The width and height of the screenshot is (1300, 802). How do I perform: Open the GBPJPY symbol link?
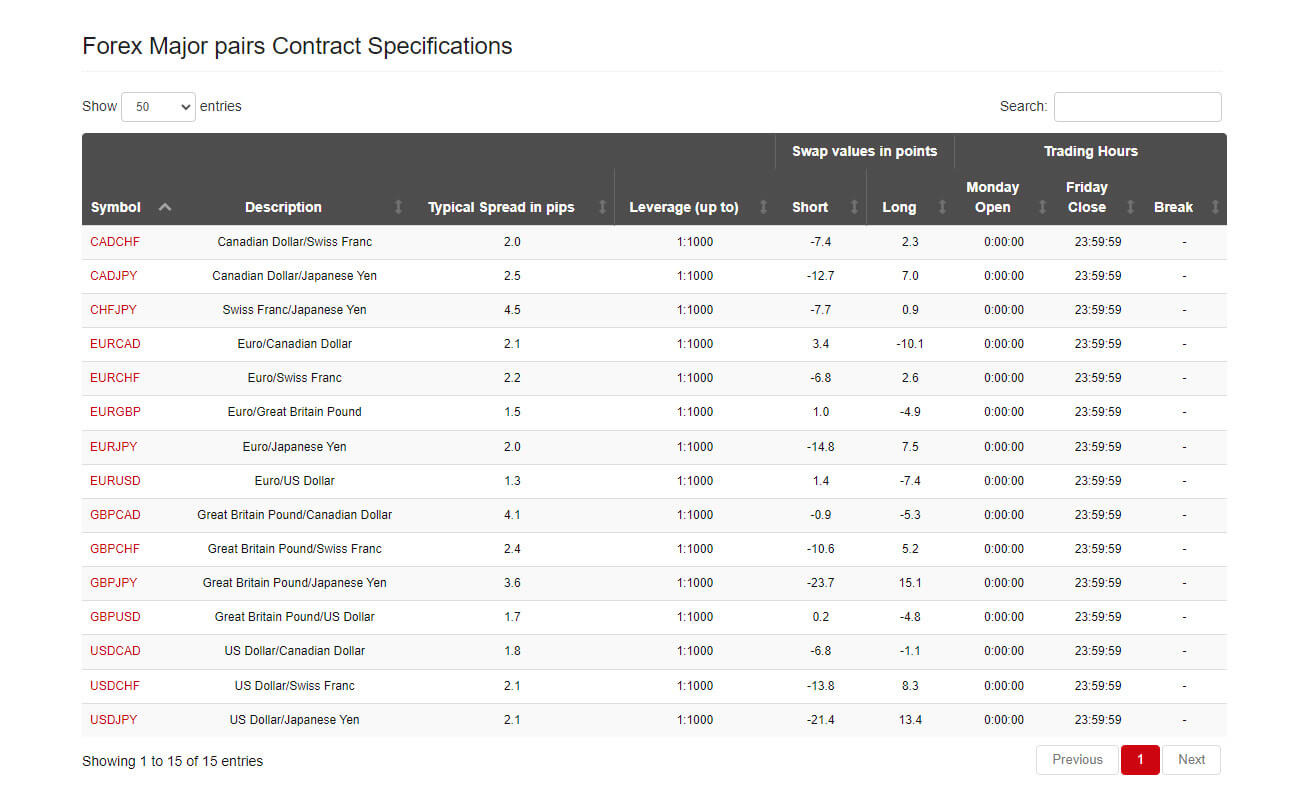114,583
